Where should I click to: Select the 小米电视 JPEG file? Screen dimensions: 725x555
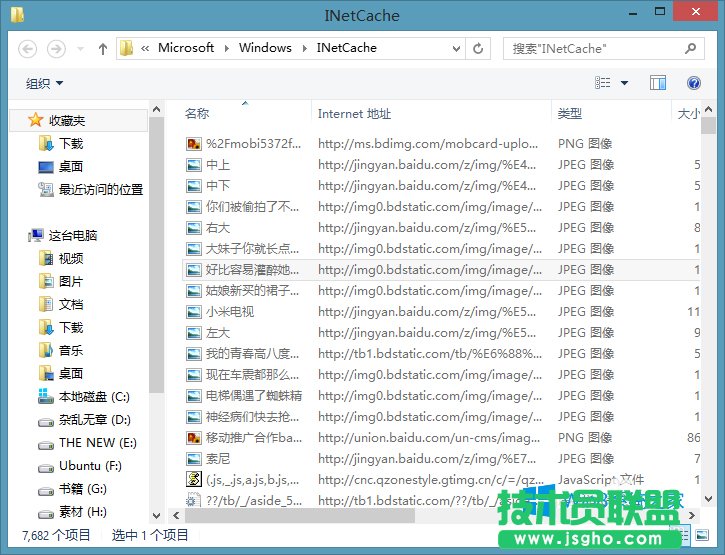click(229, 311)
